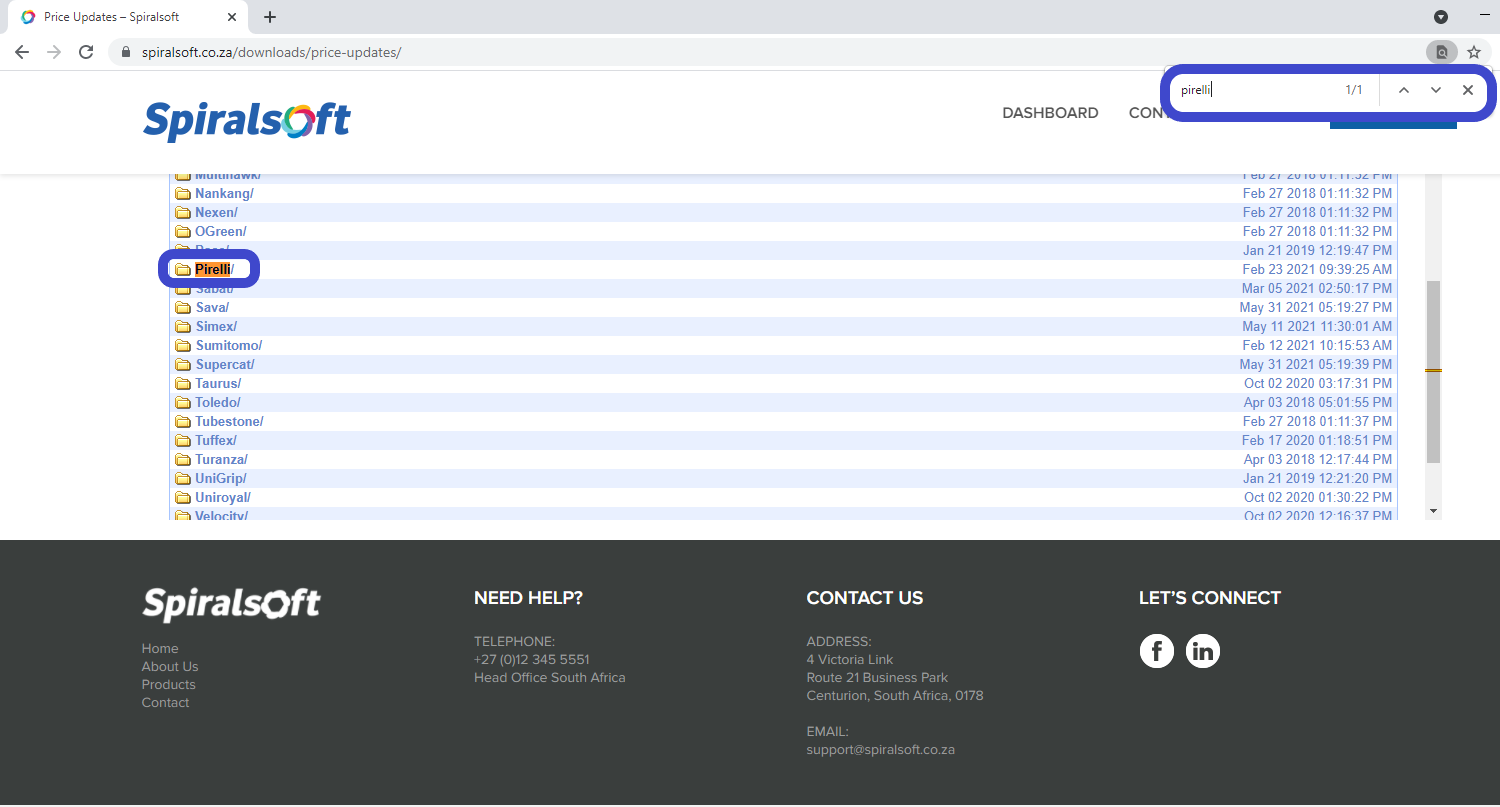Open the Taurus folder
This screenshot has height=807, width=1500.
[x=218, y=383]
